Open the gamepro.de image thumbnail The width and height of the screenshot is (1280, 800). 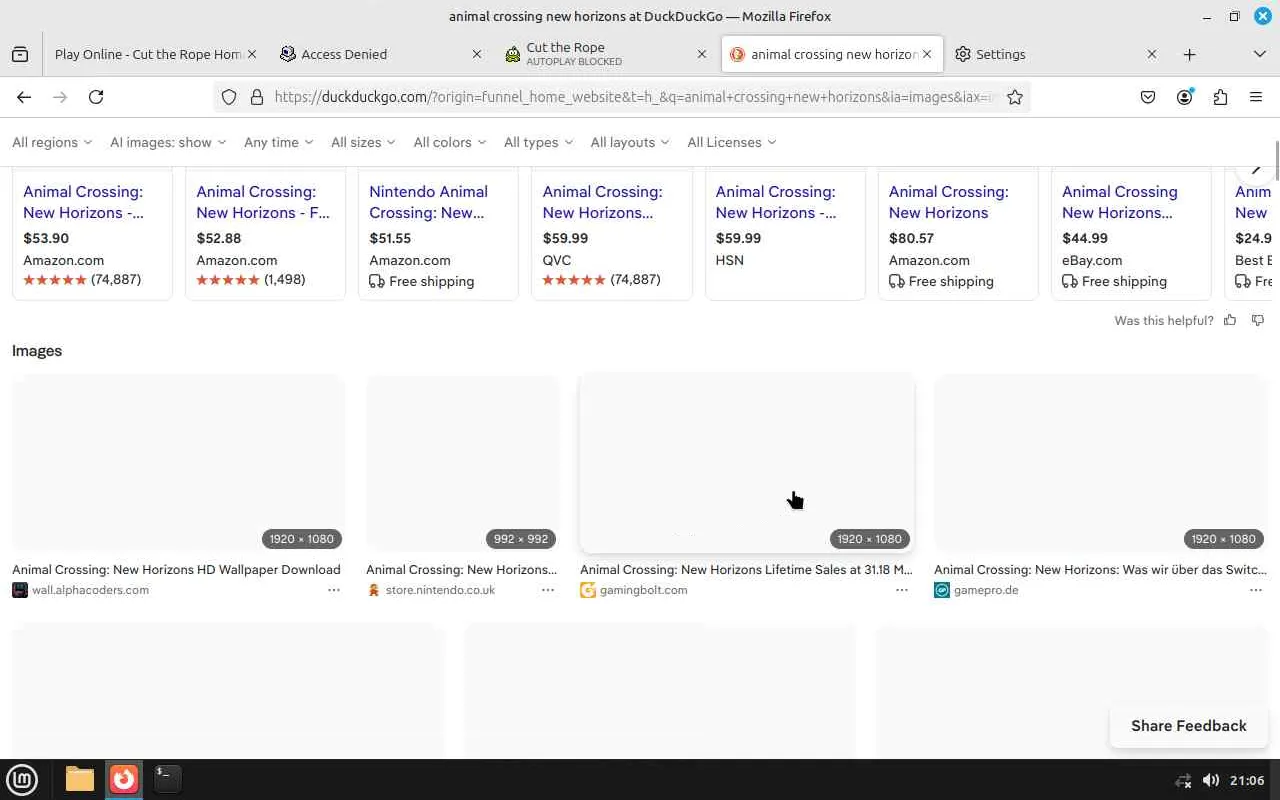1101,464
